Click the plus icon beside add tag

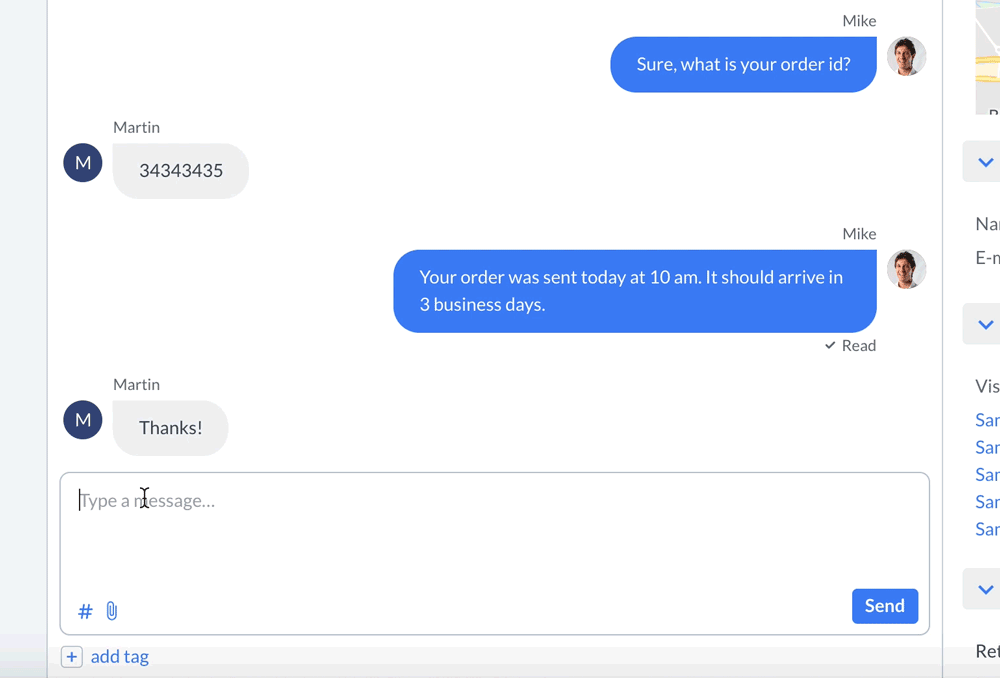pyautogui.click(x=71, y=656)
